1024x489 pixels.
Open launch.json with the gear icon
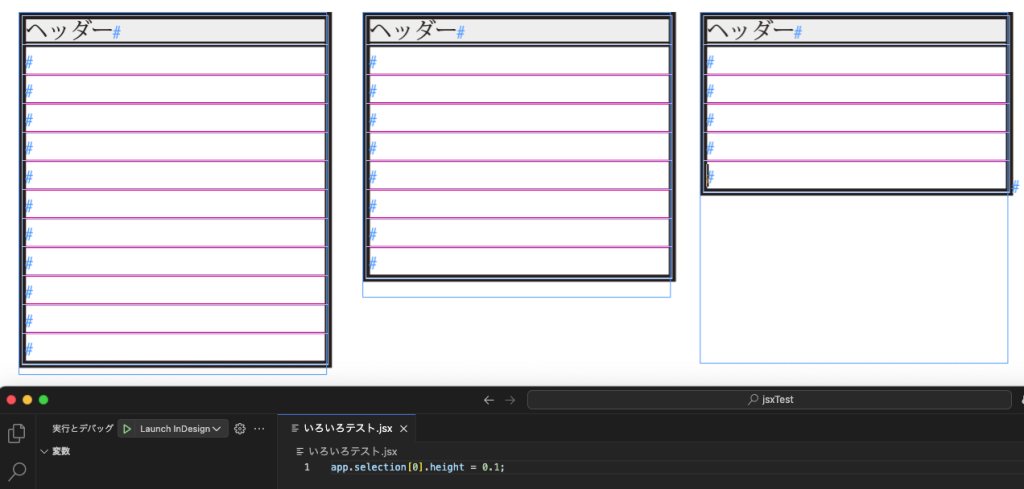(240, 429)
